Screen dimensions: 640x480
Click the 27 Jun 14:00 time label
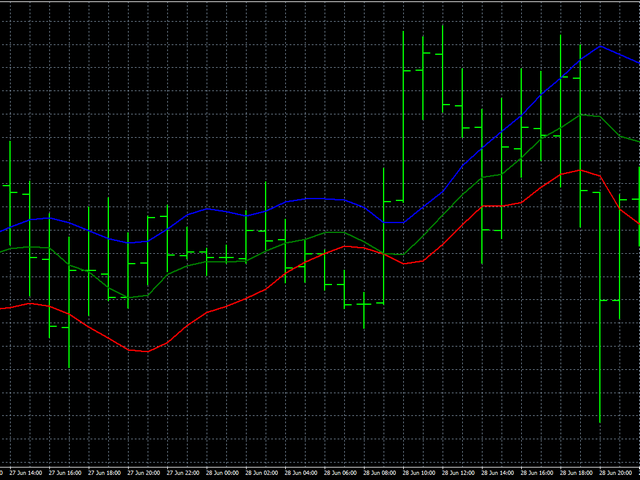tap(27, 472)
